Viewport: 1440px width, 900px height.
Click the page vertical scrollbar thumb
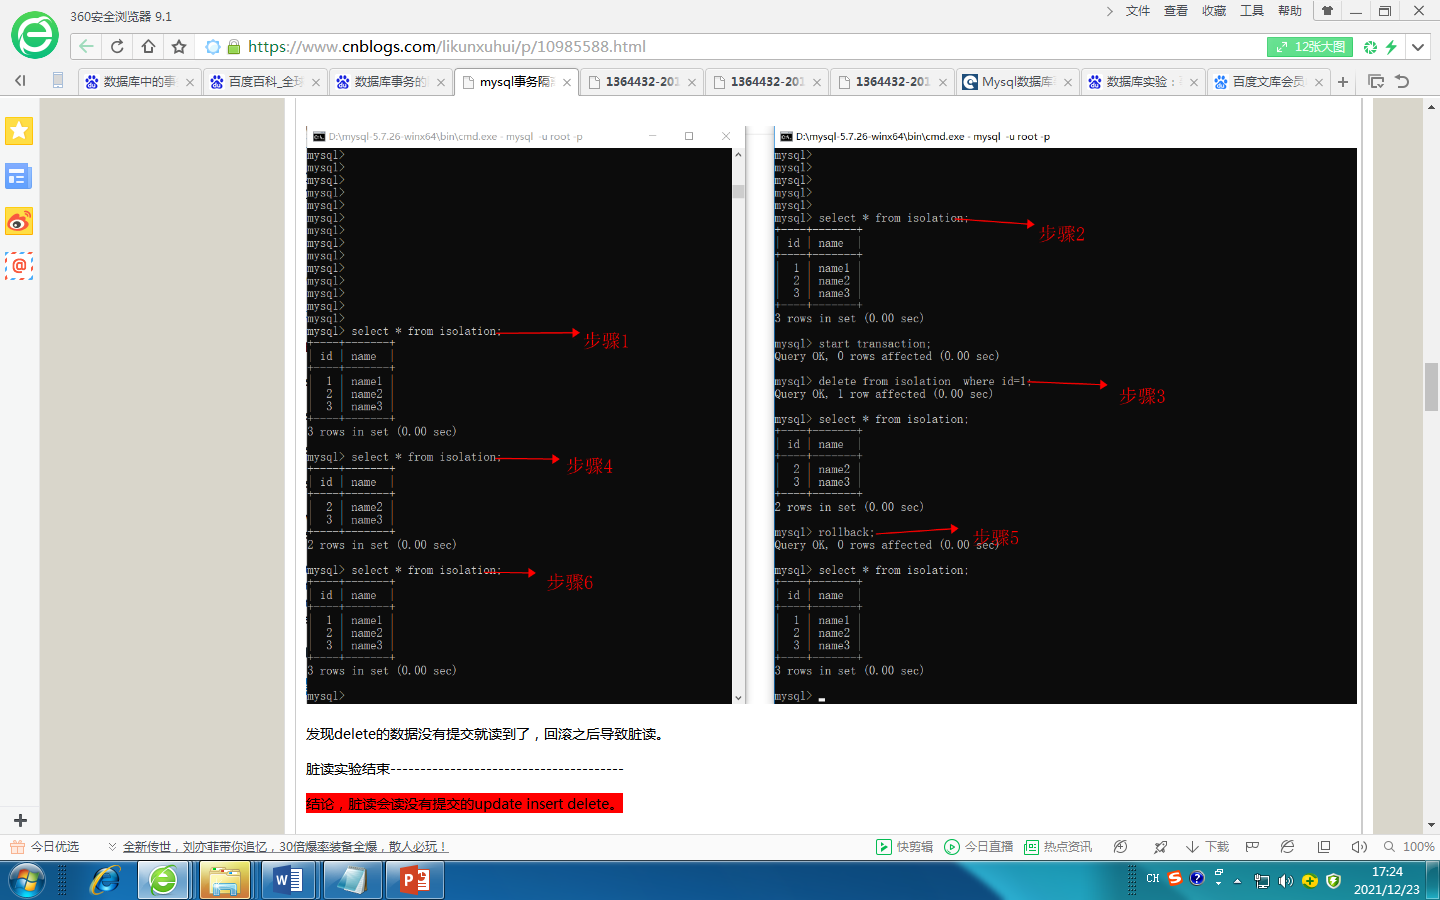[x=1431, y=387]
